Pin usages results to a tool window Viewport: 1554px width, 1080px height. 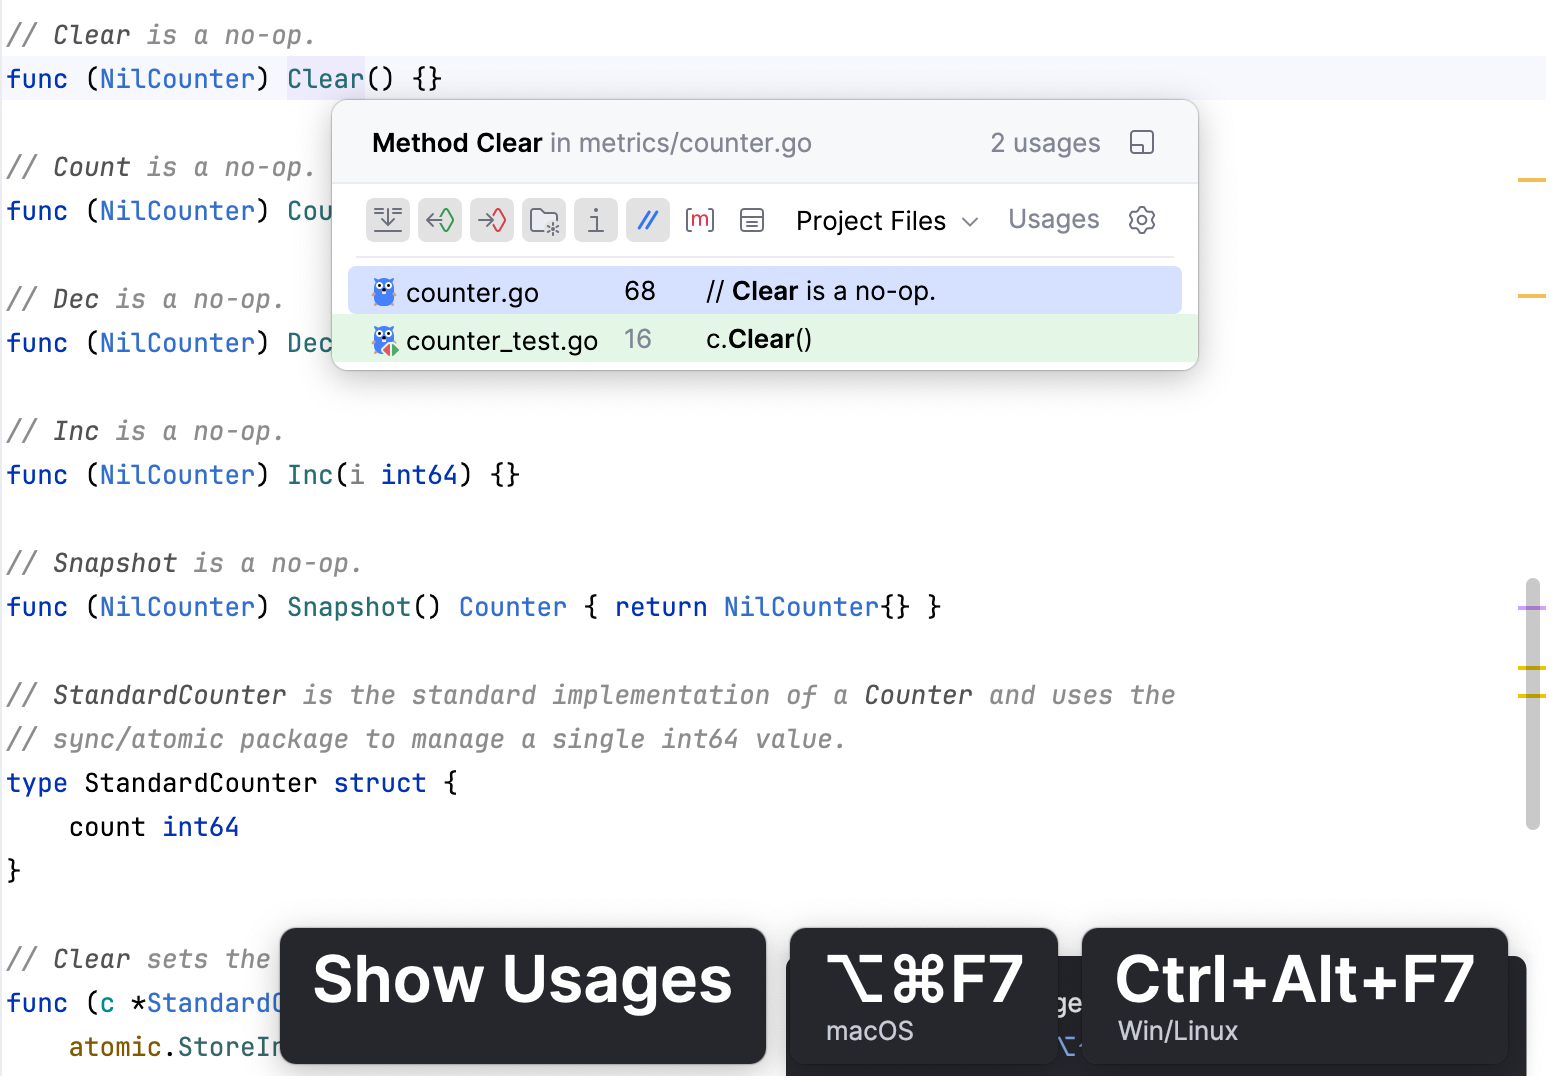(x=1142, y=142)
